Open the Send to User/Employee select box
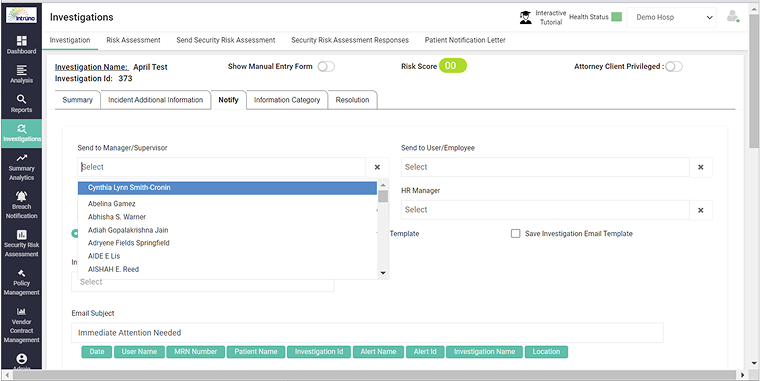This screenshot has height=381, width=760. [545, 167]
